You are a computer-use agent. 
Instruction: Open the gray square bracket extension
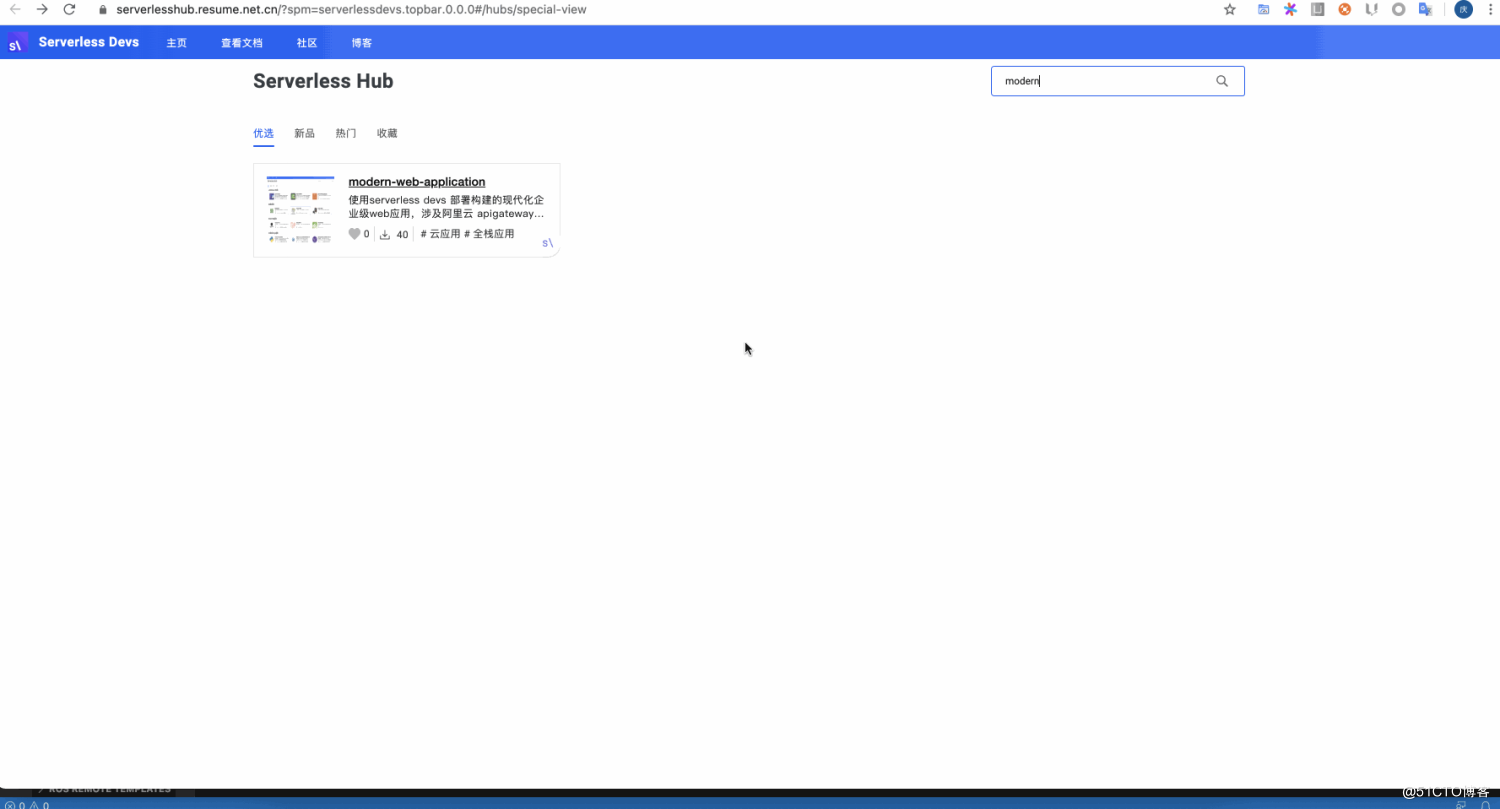[1318, 9]
